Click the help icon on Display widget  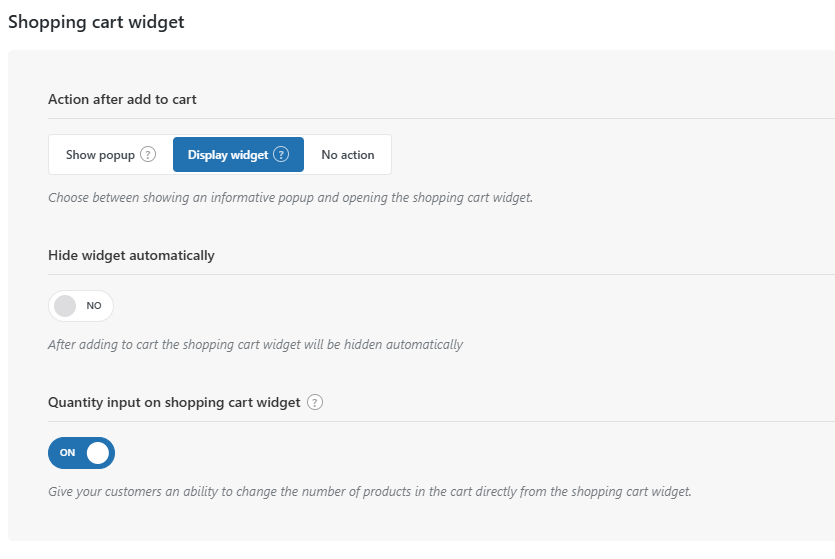coord(281,154)
